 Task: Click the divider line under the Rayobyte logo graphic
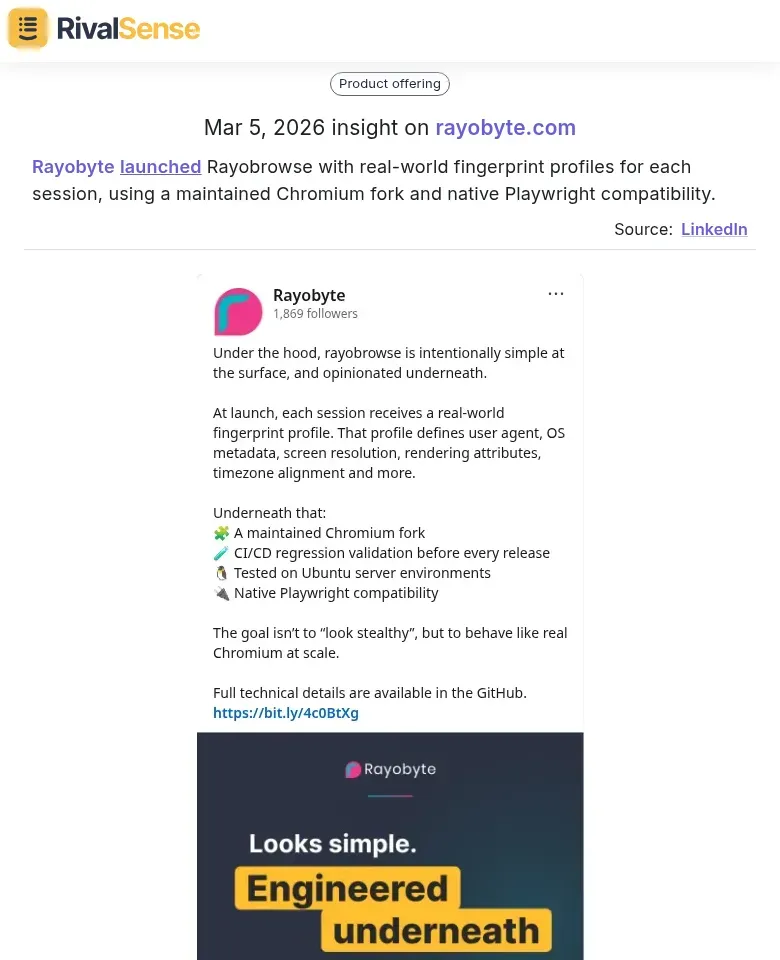click(x=390, y=793)
